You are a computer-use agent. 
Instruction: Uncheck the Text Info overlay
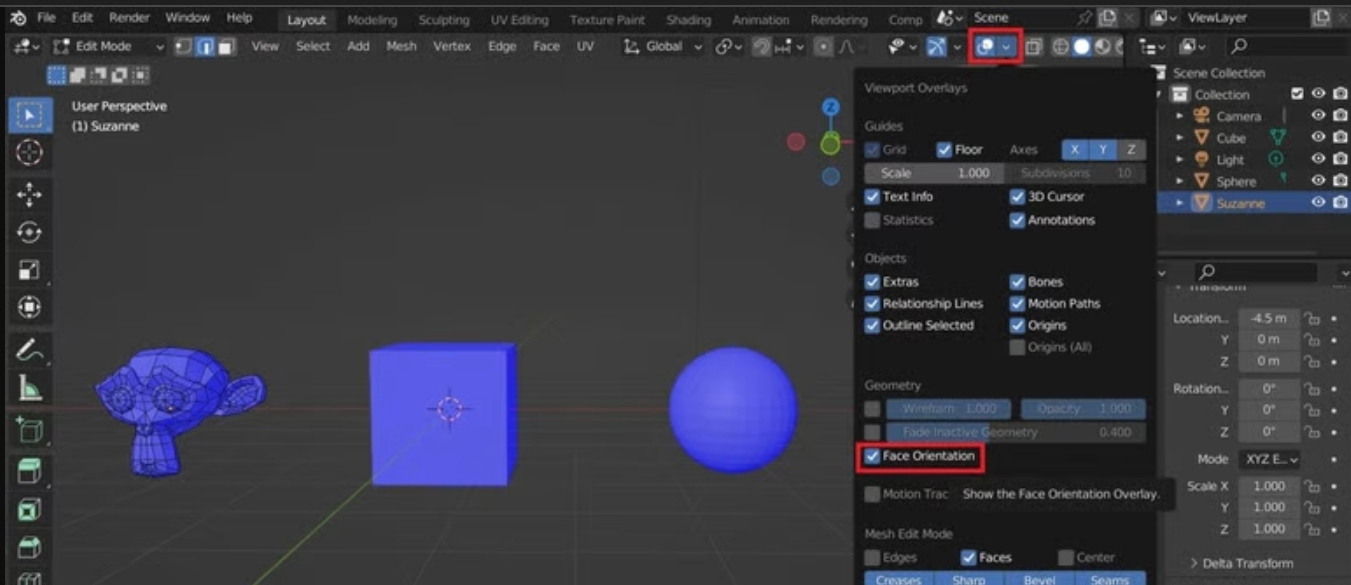(x=873, y=197)
